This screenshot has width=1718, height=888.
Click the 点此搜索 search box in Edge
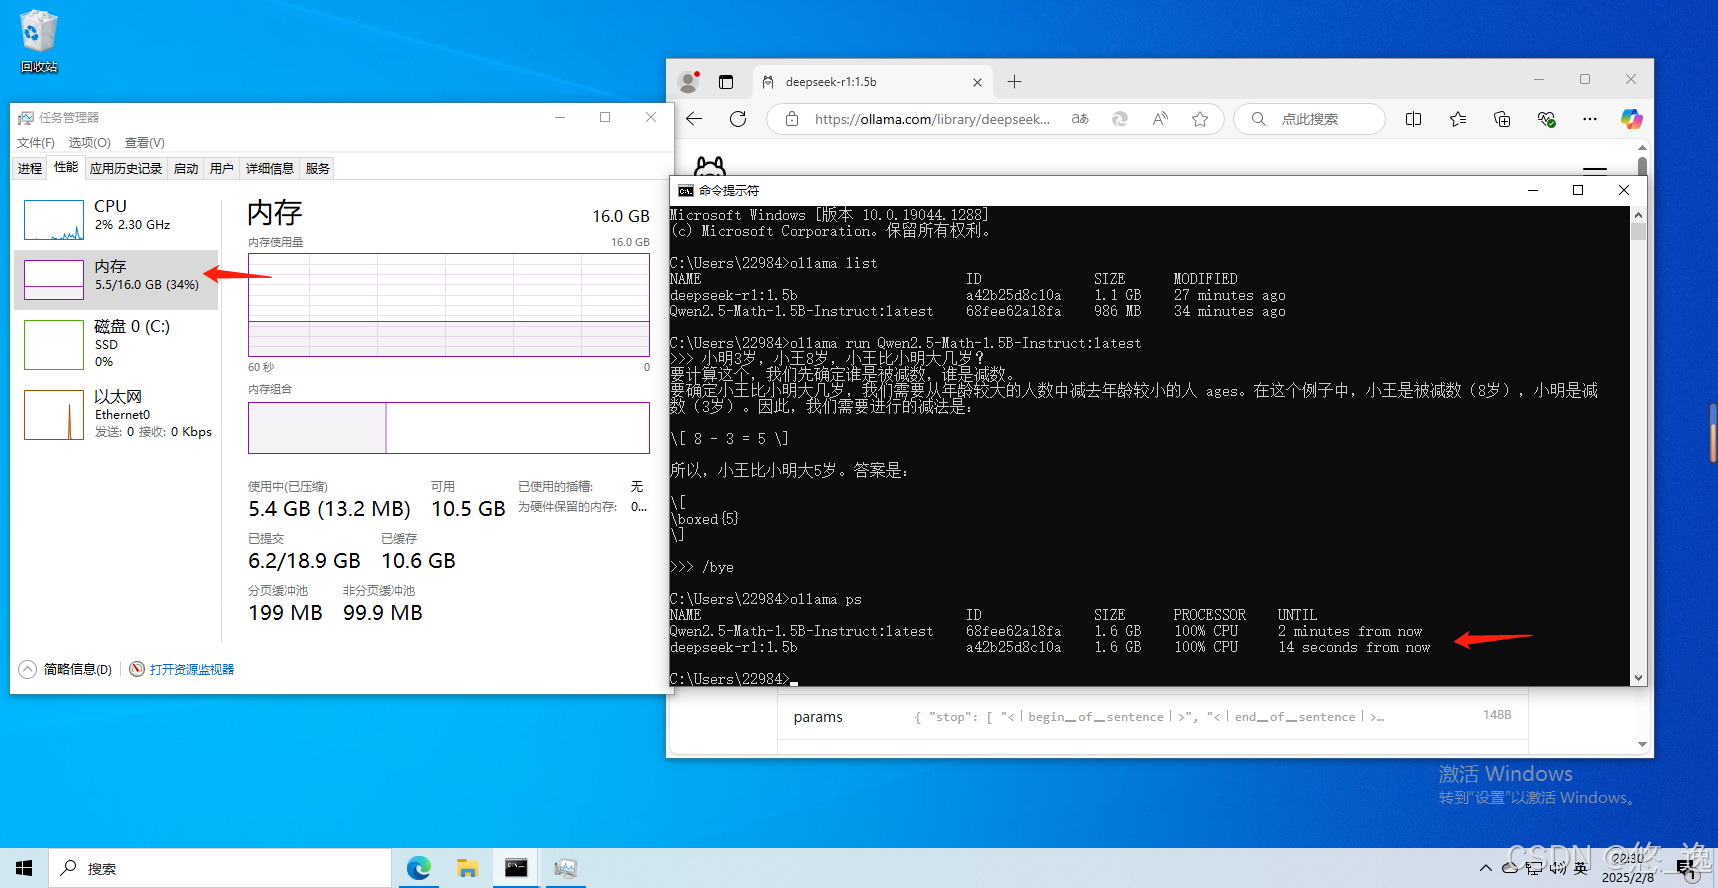point(1310,119)
